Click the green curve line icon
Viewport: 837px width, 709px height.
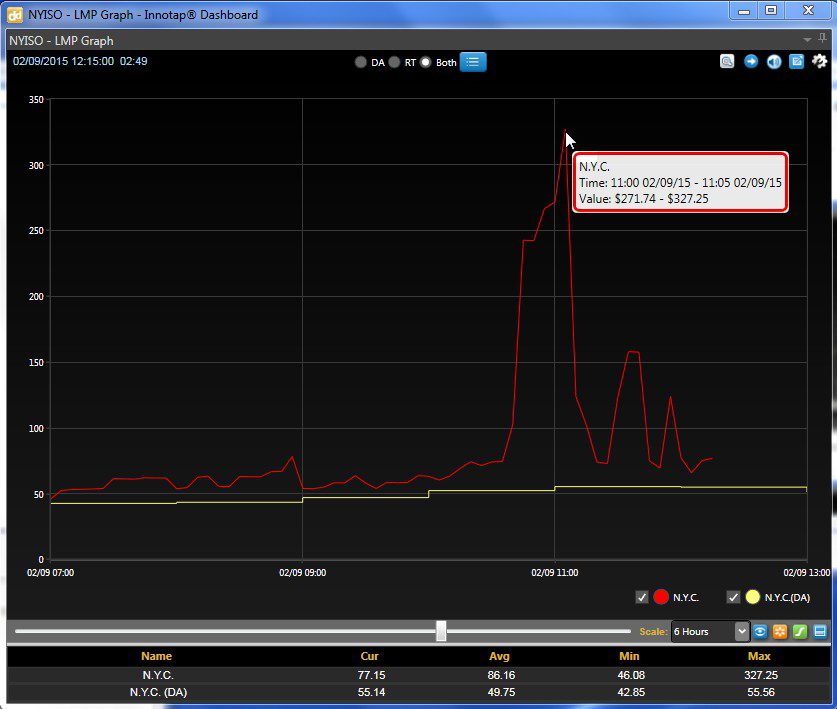tap(800, 632)
